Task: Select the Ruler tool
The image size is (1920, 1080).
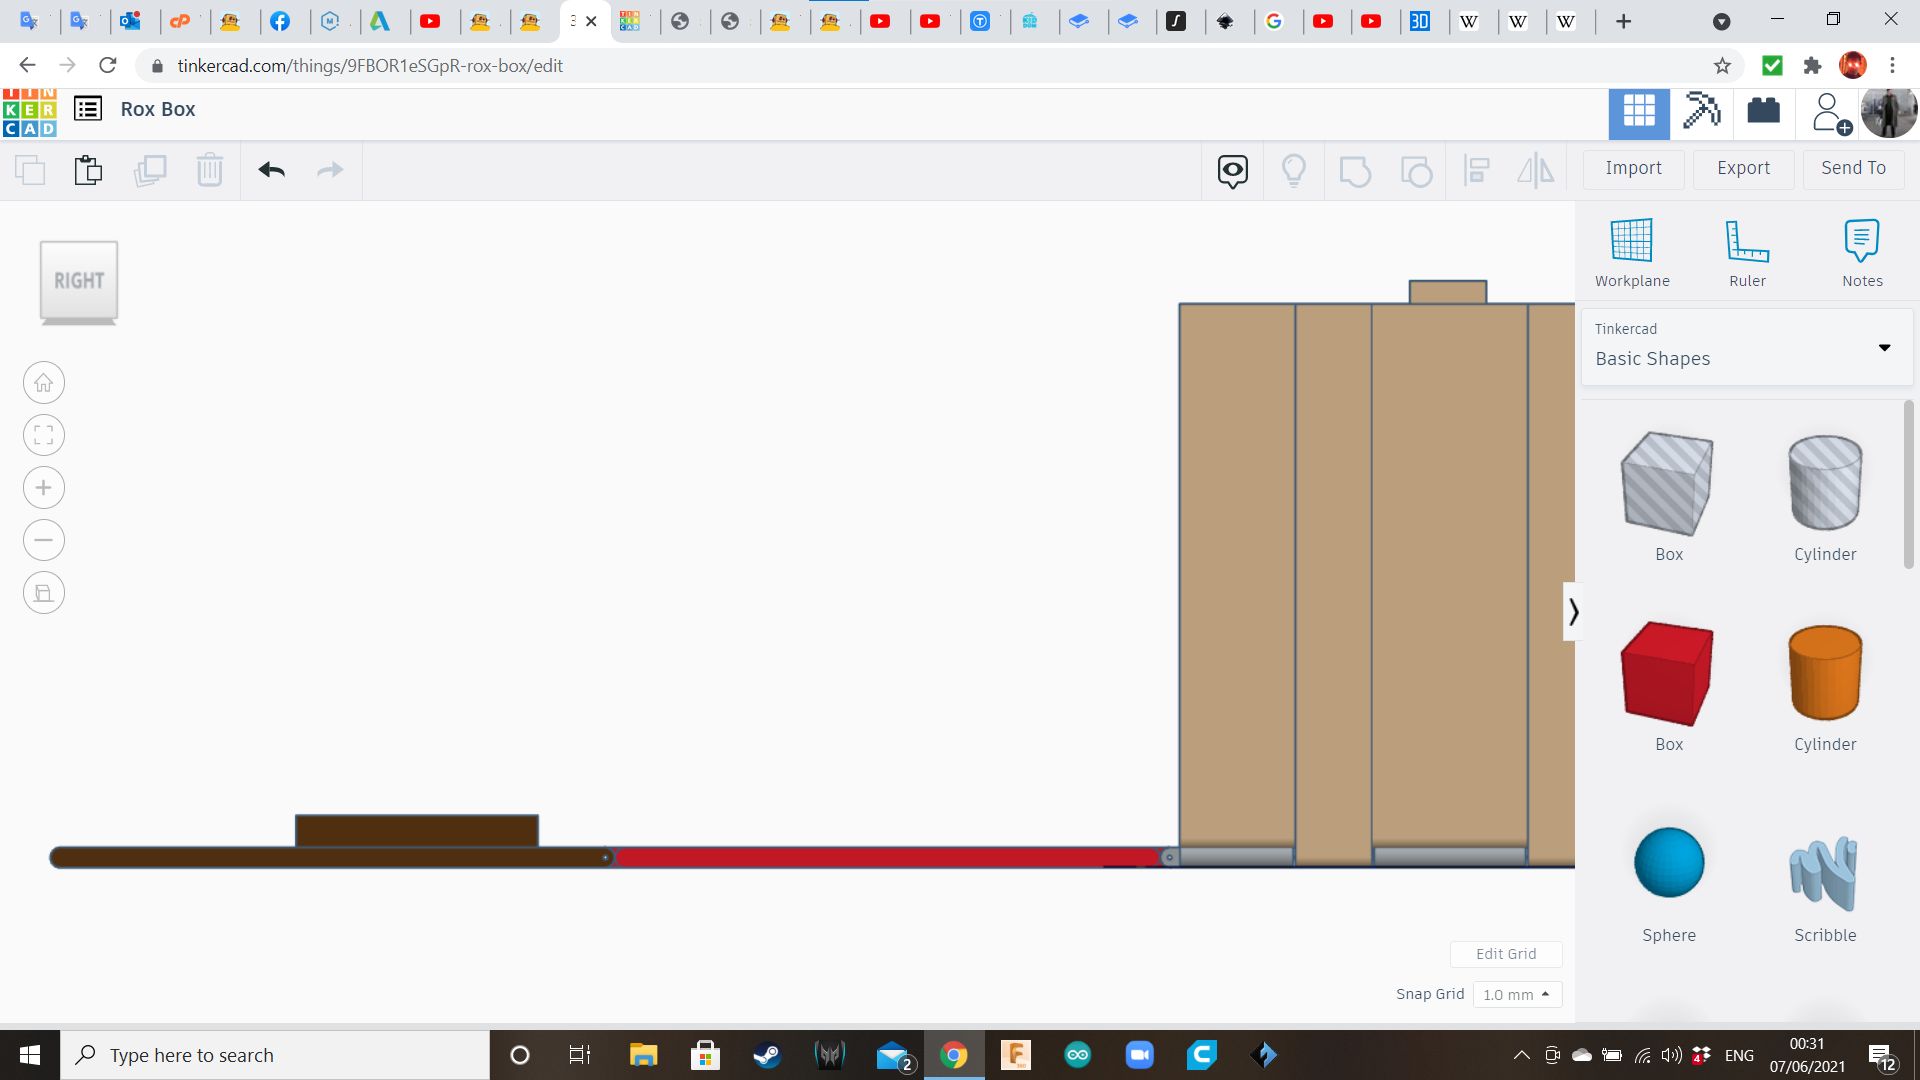Action: coord(1747,241)
